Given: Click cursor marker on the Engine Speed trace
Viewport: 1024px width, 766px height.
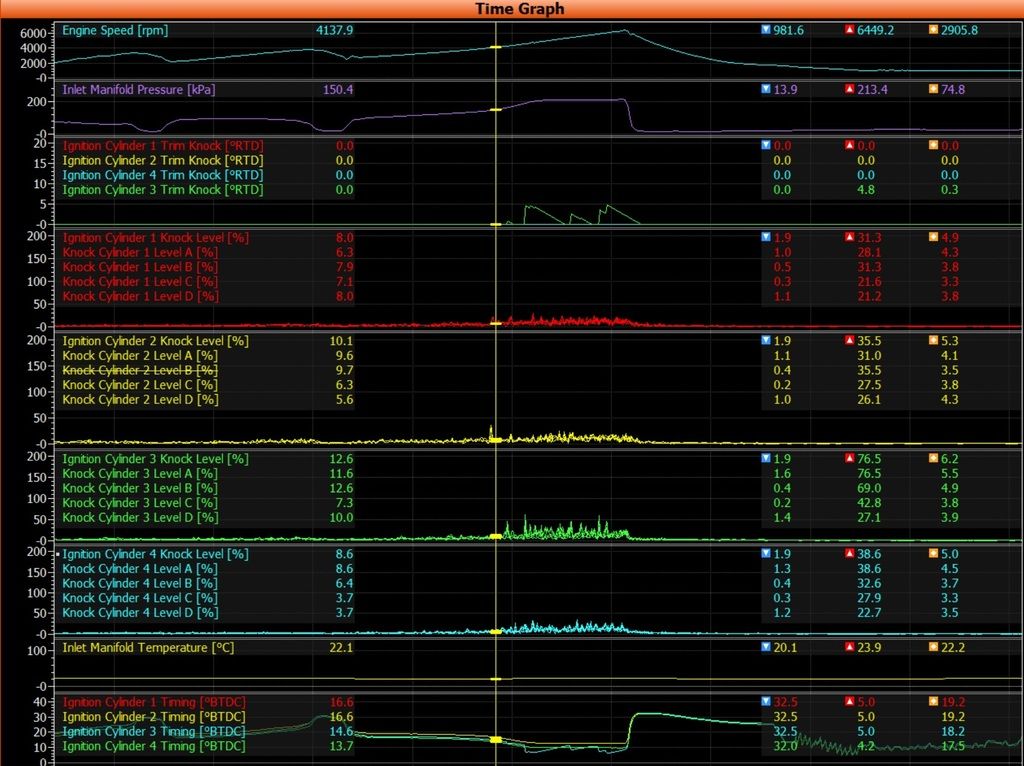Looking at the screenshot, I should tap(495, 47).
